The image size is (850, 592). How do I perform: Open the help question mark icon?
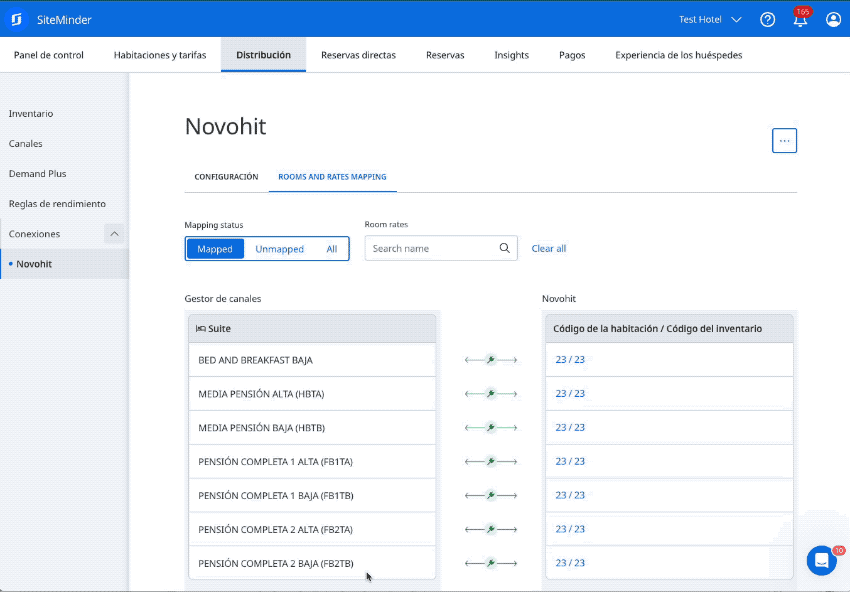[767, 20]
